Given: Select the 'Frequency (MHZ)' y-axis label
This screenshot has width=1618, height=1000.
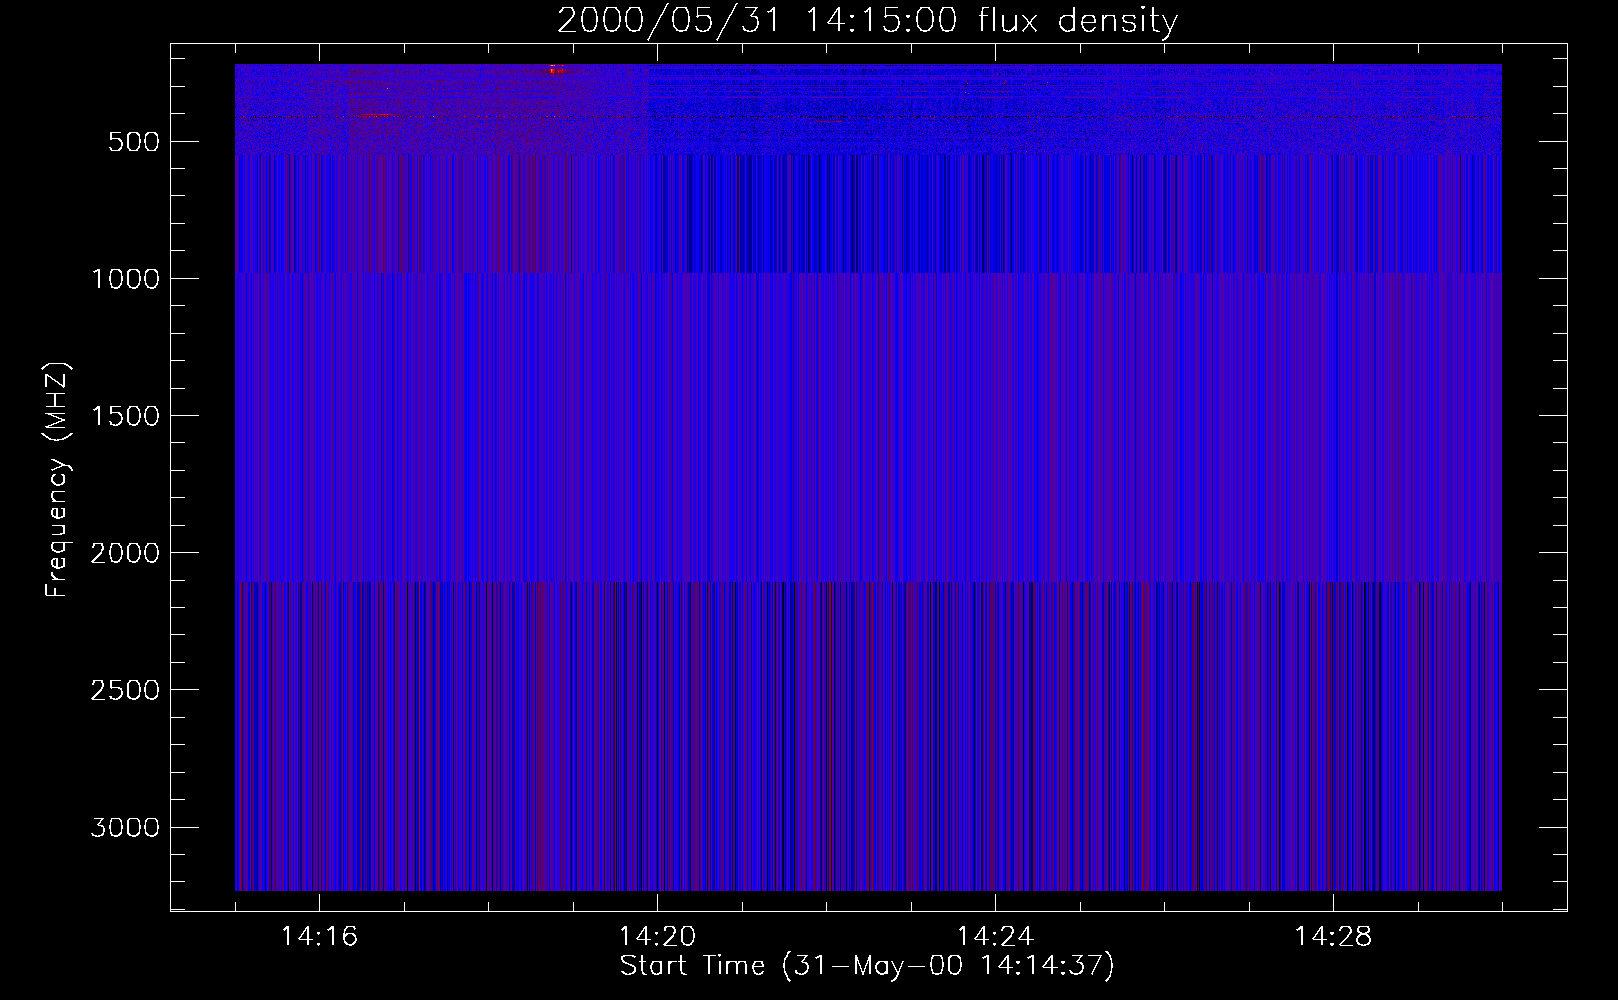Looking at the screenshot, I should (58, 480).
